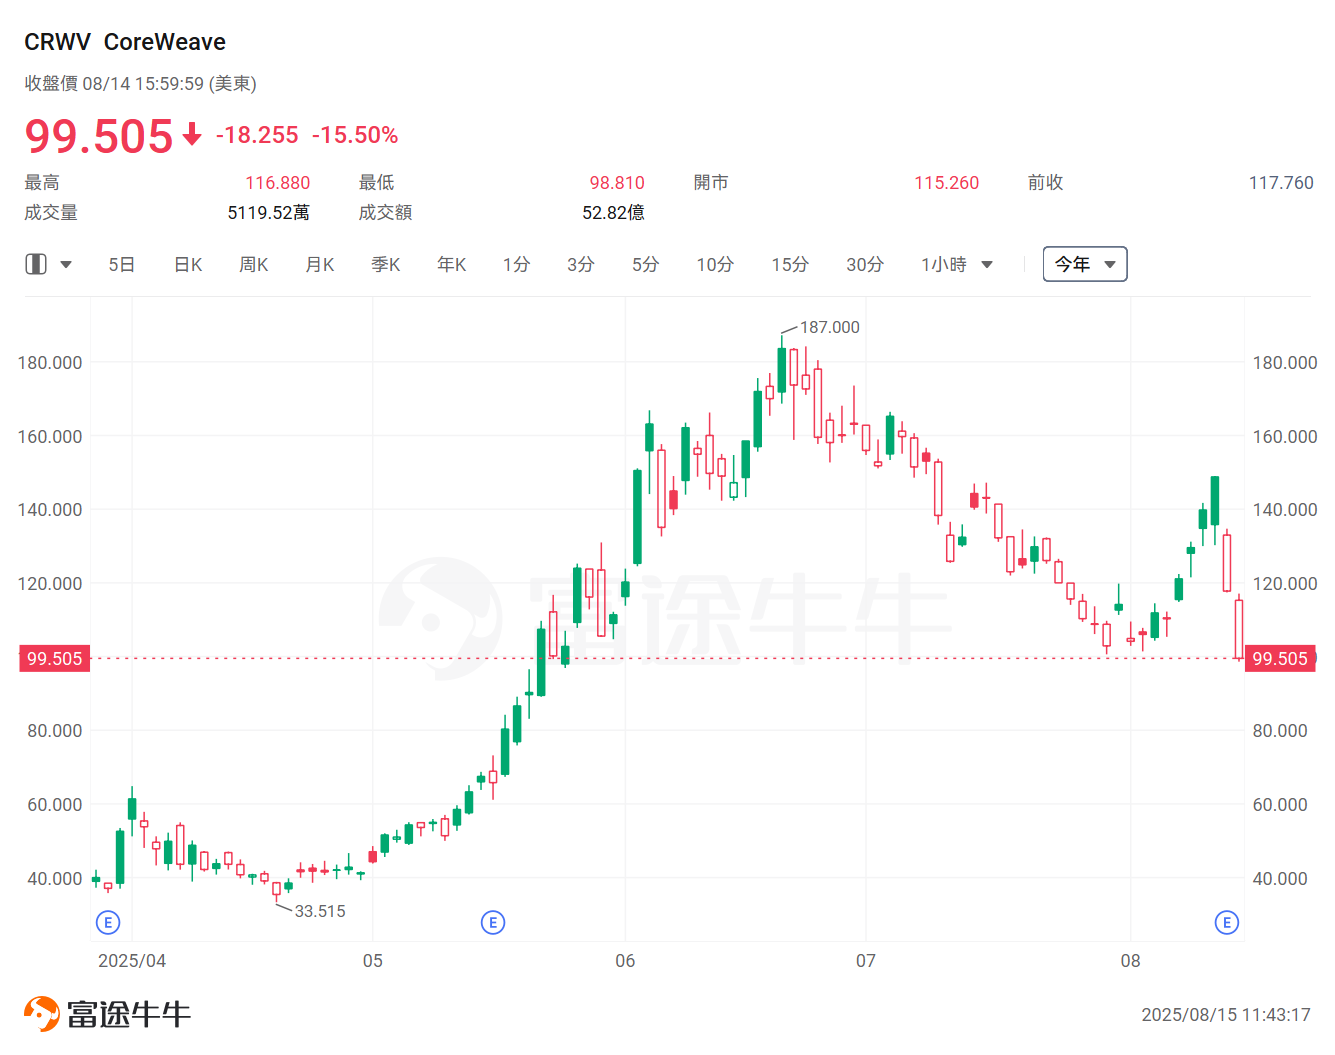Click the 富途牛牛 logo at bottom left
The height and width of the screenshot is (1055, 1335).
[105, 1012]
